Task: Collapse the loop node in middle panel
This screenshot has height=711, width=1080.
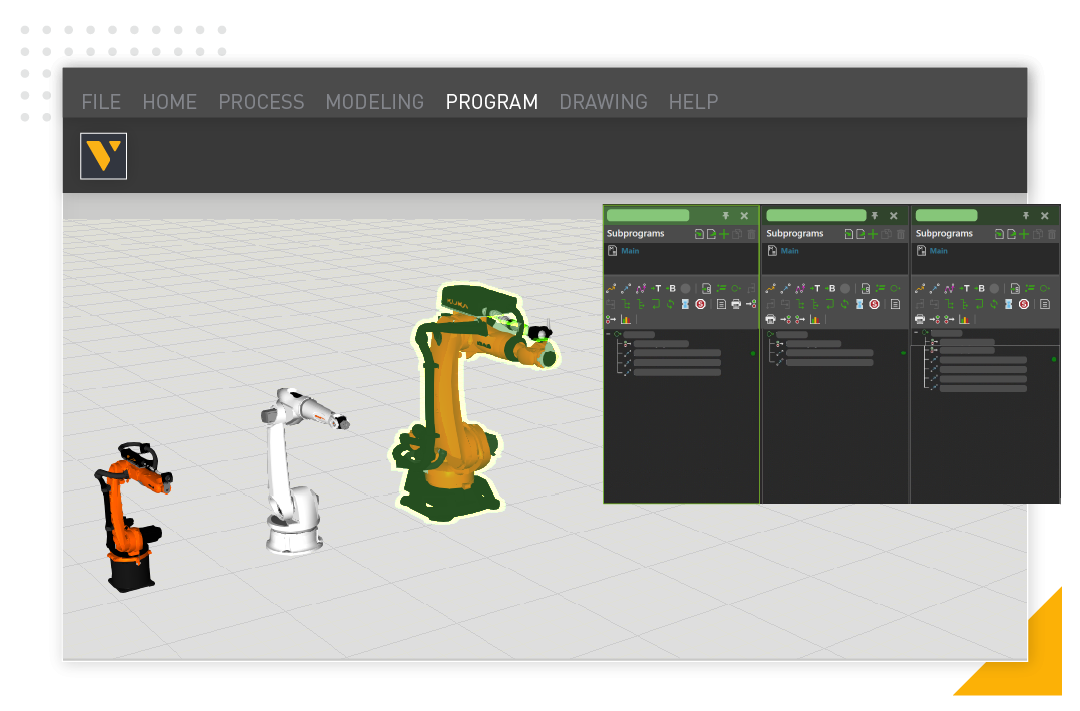Action: click(768, 336)
